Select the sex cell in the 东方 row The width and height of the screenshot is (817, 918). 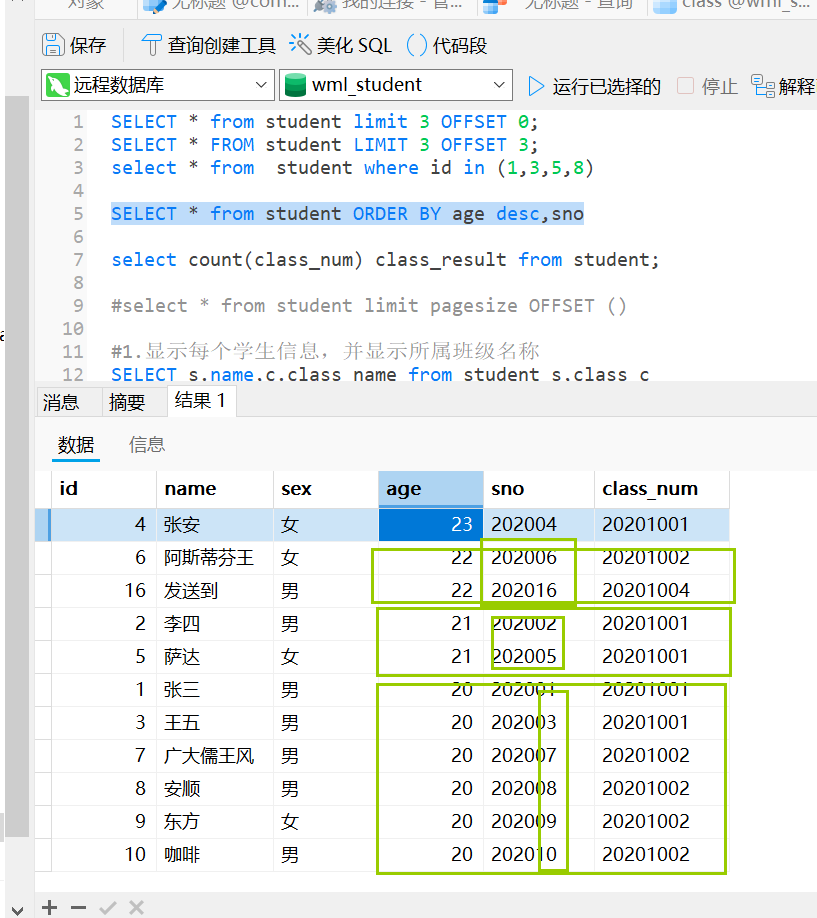click(x=326, y=821)
